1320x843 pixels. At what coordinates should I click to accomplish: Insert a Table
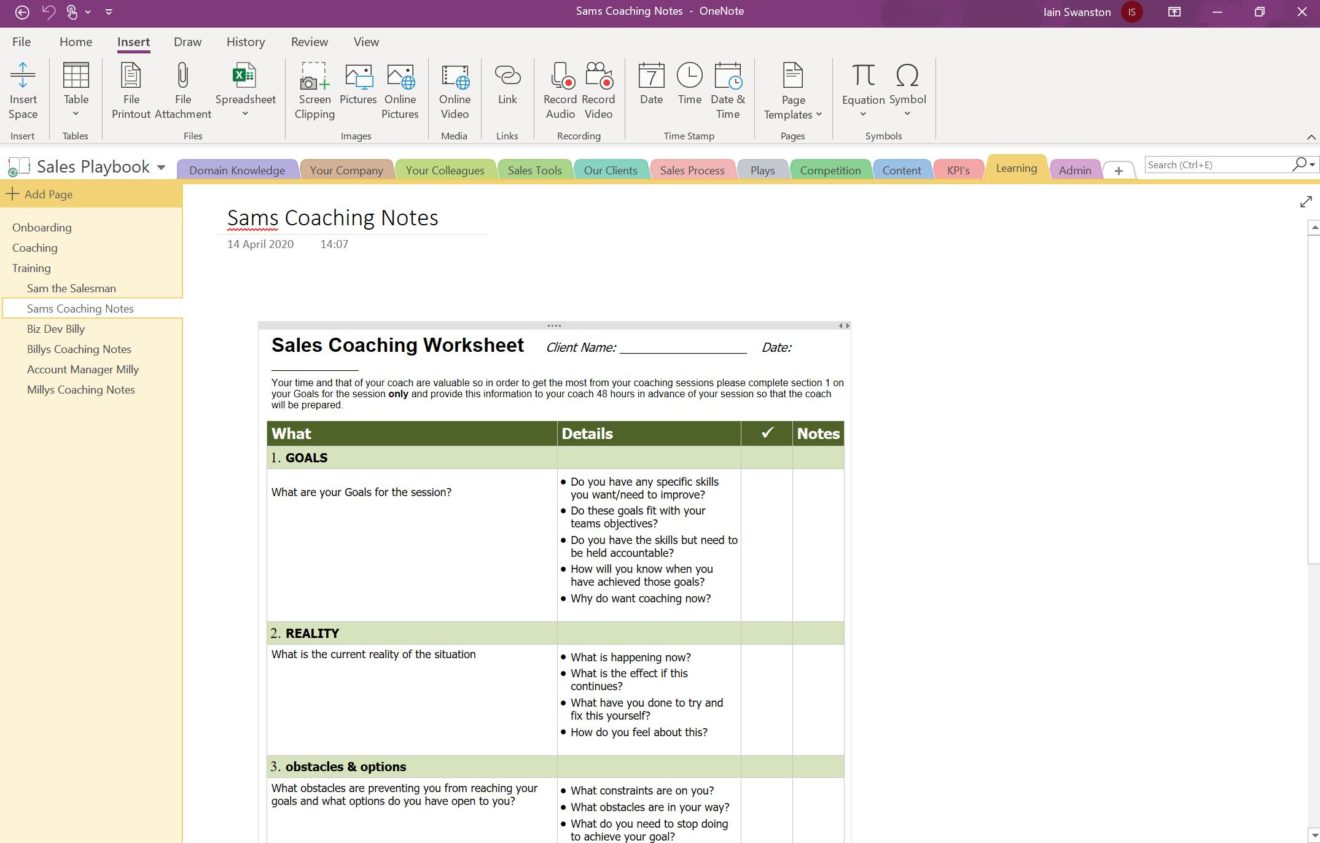coord(76,90)
